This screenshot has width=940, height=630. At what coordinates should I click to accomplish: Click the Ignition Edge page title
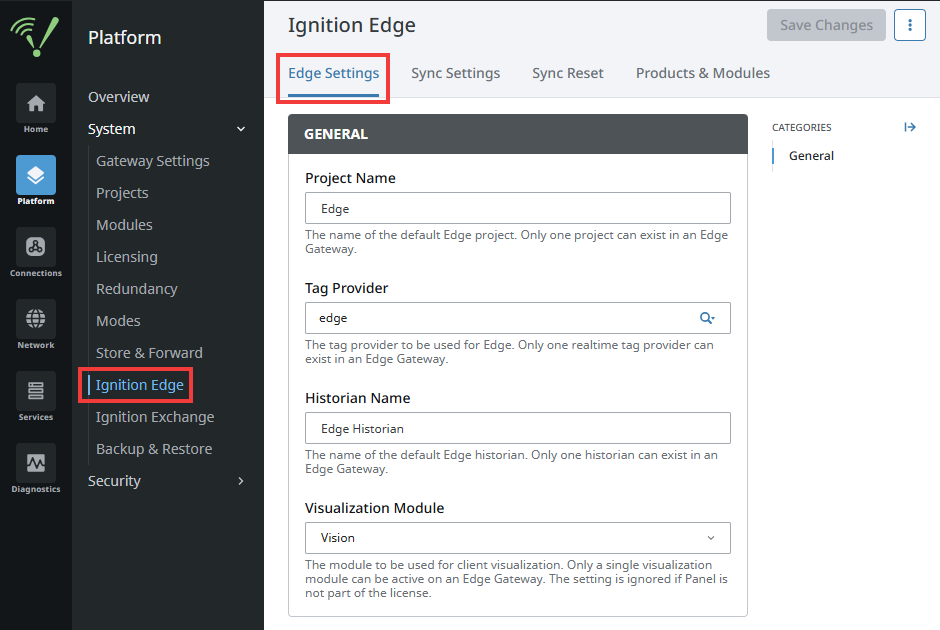pos(351,25)
